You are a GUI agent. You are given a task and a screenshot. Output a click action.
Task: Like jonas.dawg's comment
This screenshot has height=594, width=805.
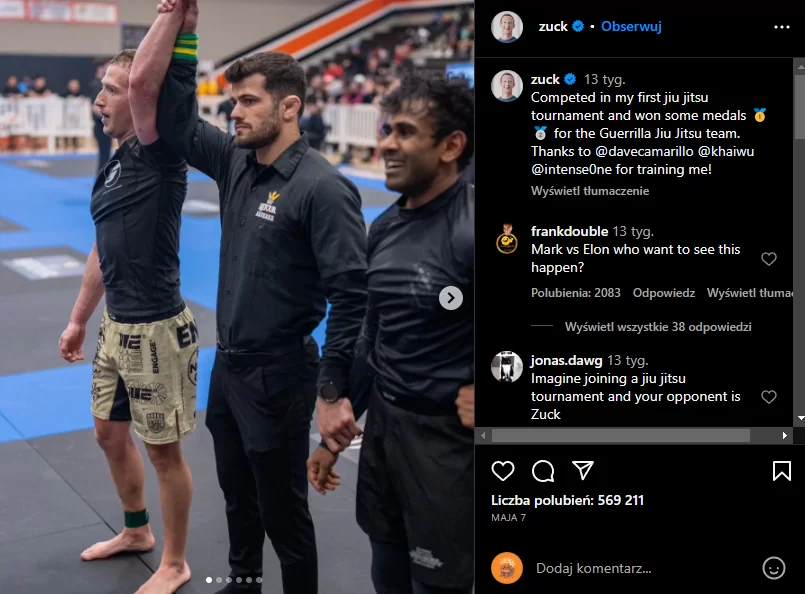click(769, 396)
